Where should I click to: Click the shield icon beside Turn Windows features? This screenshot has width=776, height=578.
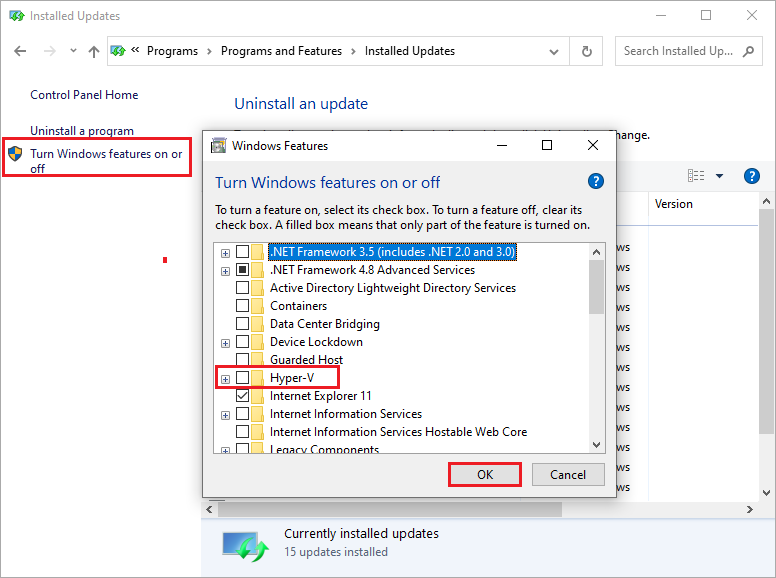15,153
